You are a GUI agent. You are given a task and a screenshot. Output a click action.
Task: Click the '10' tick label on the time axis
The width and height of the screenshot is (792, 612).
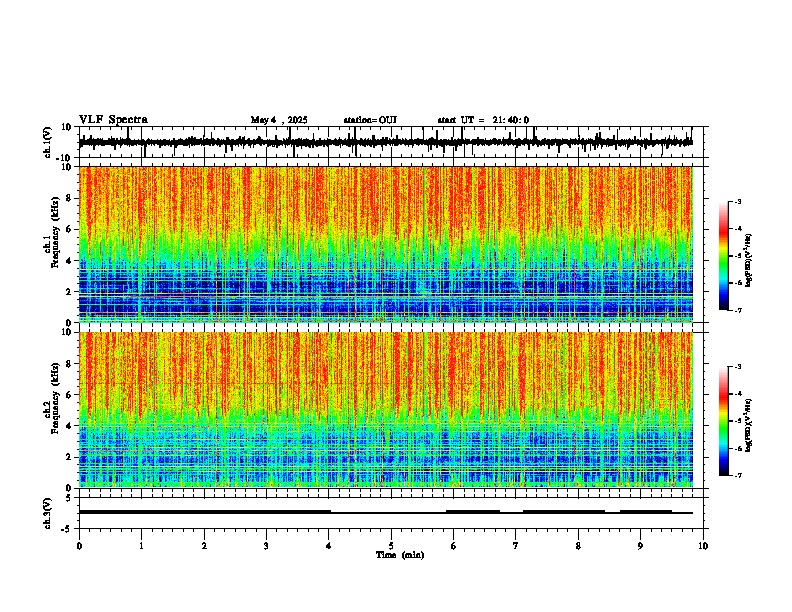pyautogui.click(x=703, y=546)
